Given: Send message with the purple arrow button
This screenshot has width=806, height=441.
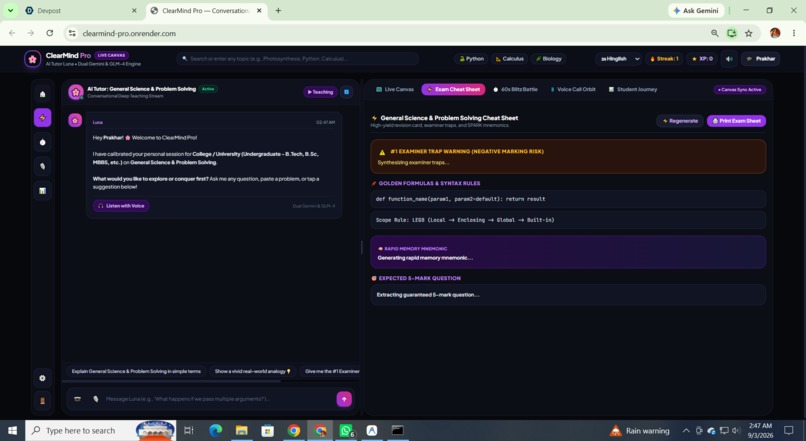Looking at the screenshot, I should pos(344,399).
